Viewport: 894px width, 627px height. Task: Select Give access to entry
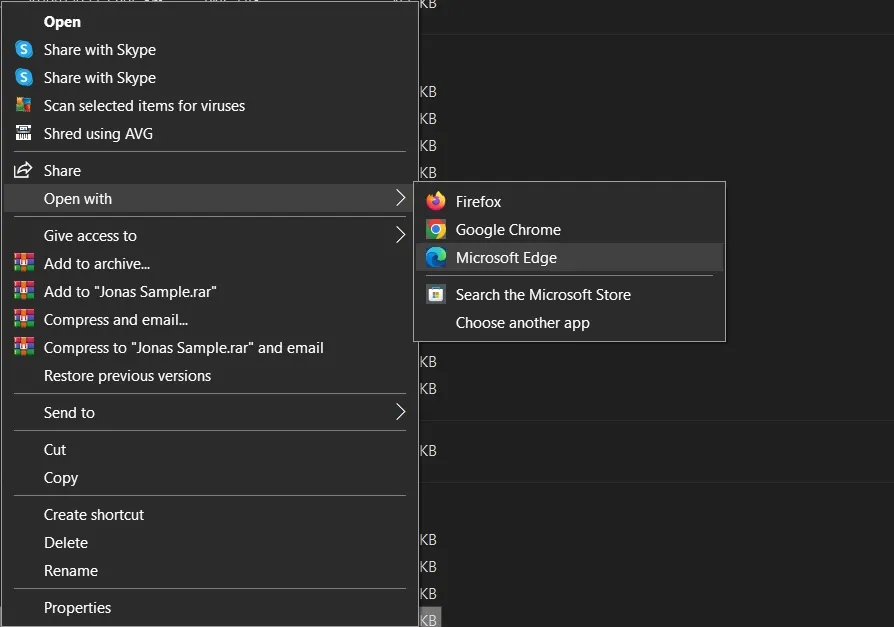coord(210,235)
